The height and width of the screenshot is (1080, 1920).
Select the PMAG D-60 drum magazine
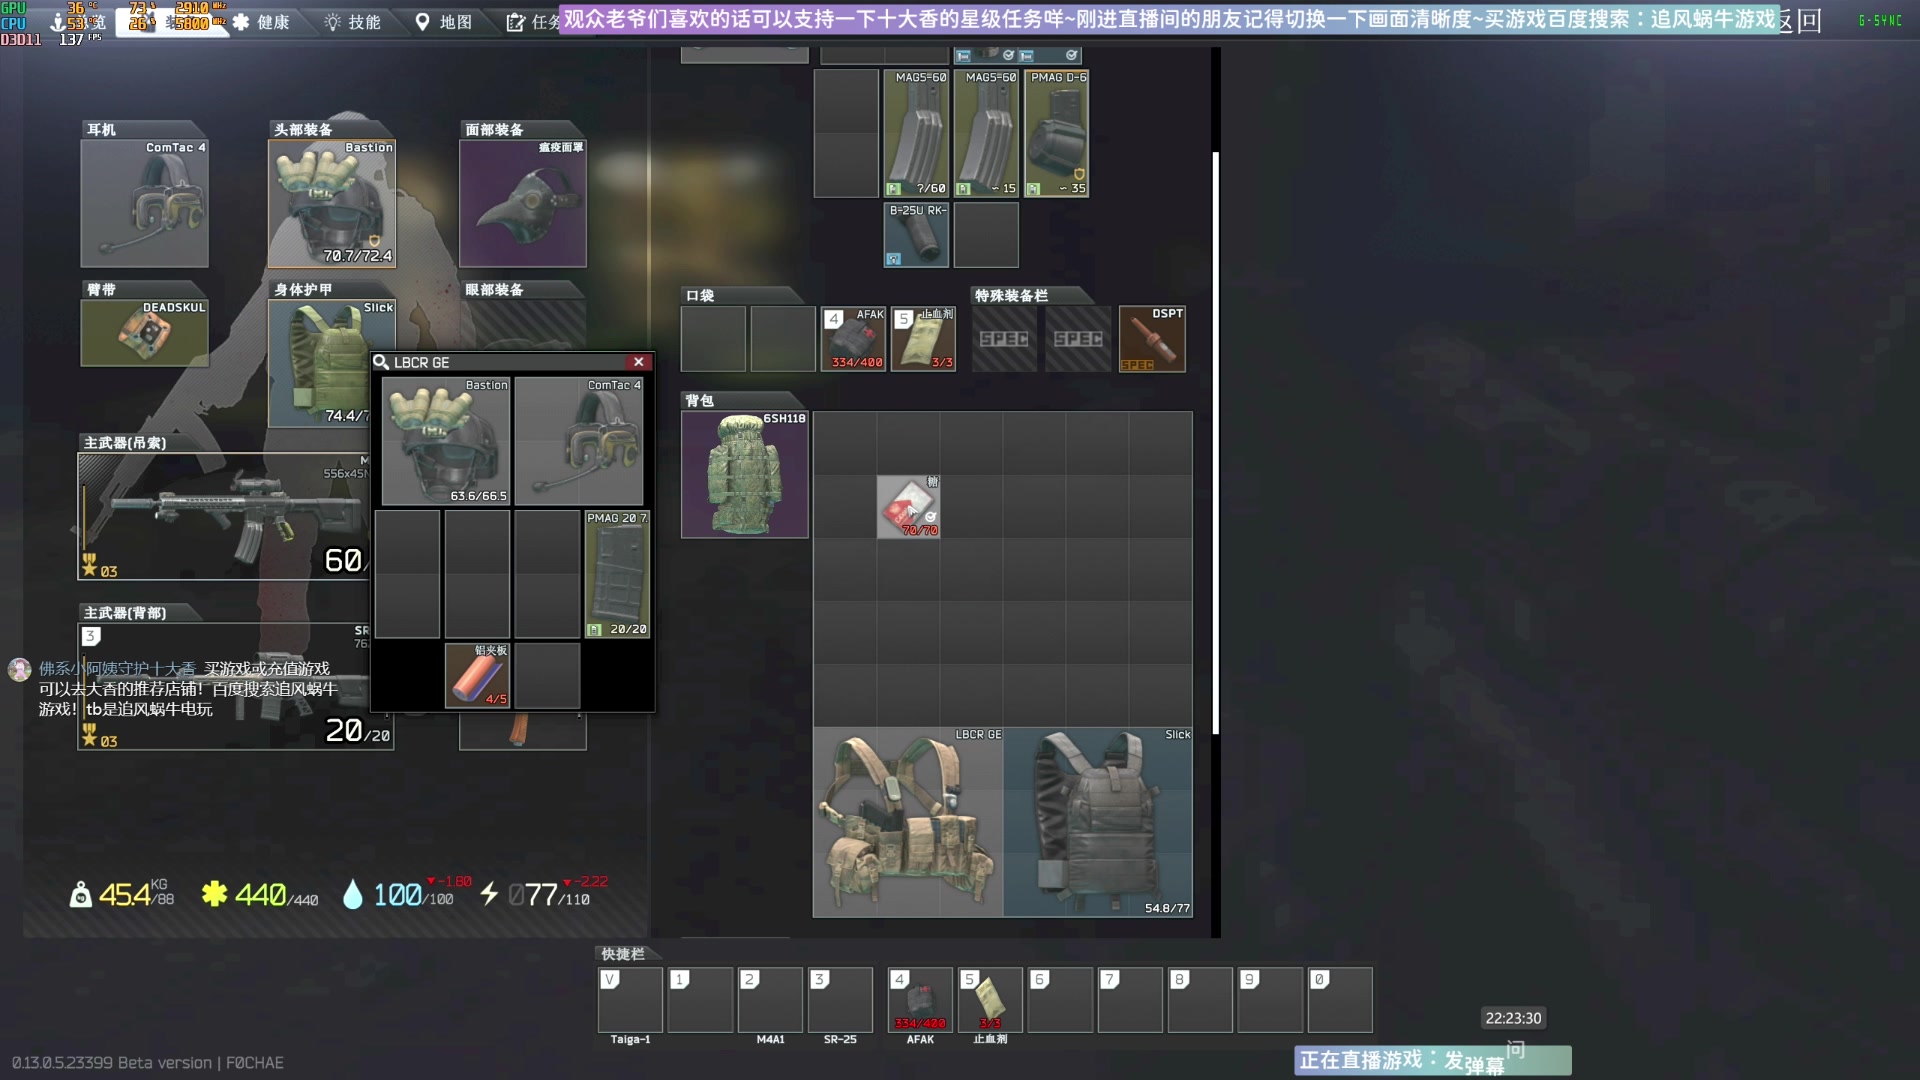pyautogui.click(x=1057, y=133)
